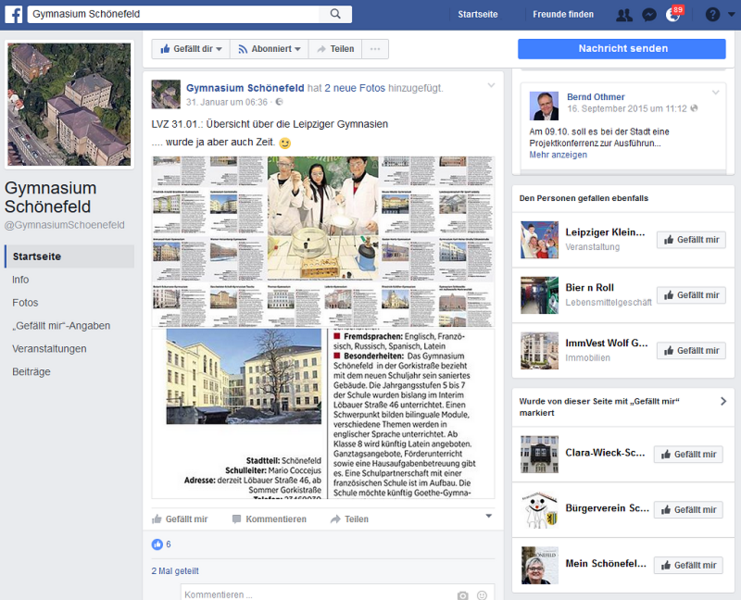Like the Clara-Wieck-Sc page
The width and height of the screenshot is (741, 600).
pyautogui.click(x=688, y=454)
